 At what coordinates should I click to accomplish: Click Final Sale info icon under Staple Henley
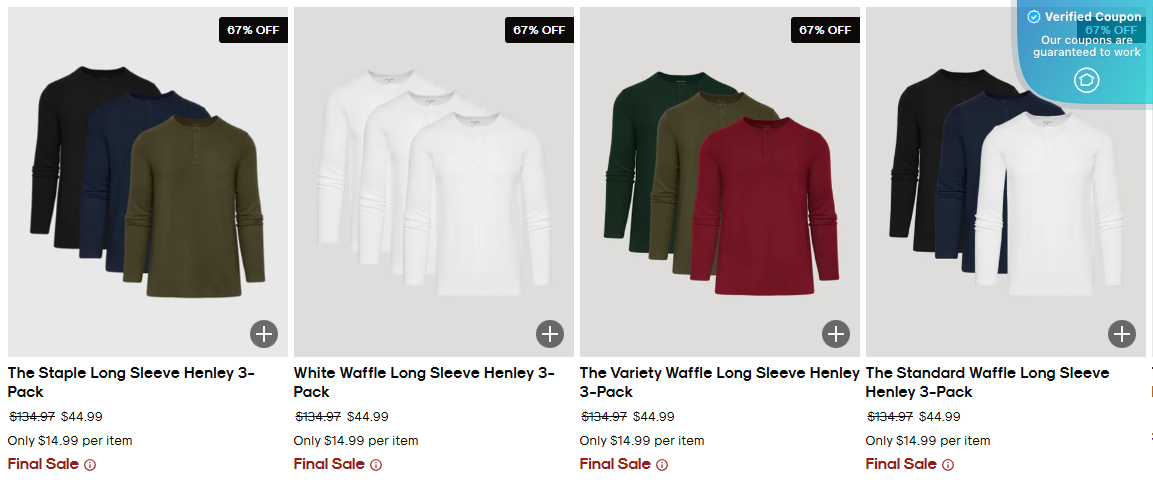tap(90, 465)
